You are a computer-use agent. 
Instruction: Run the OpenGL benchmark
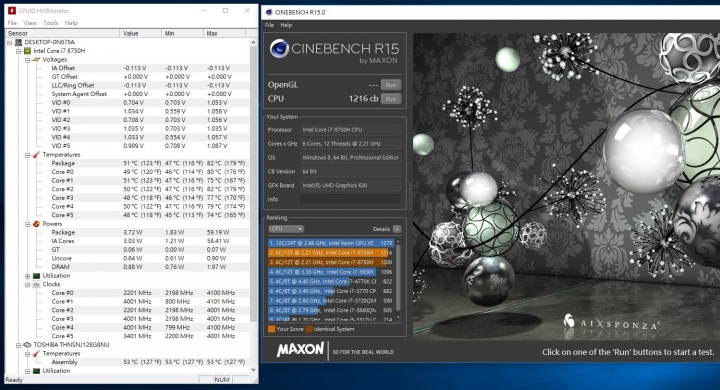pyautogui.click(x=391, y=85)
